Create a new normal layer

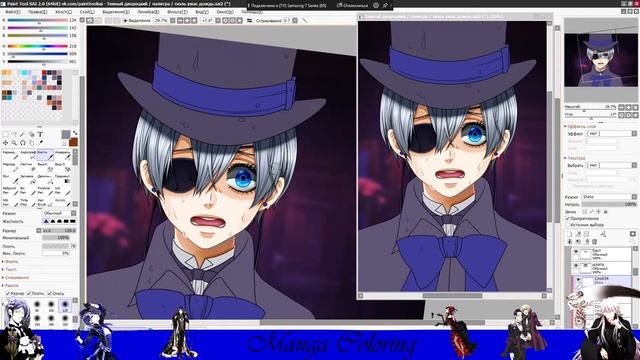click(570, 234)
